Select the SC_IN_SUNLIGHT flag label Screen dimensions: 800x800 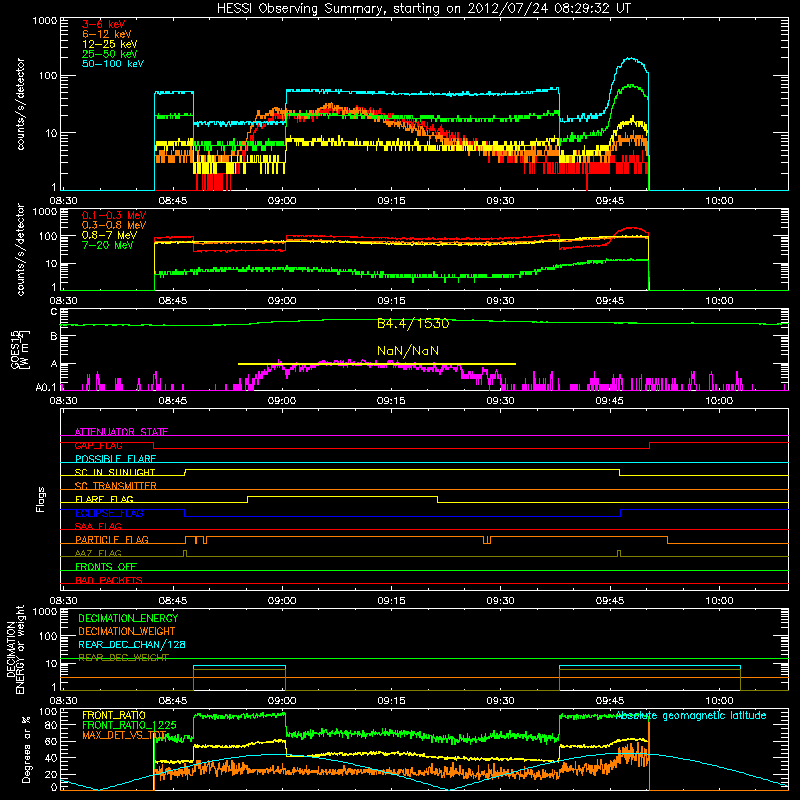(115, 472)
